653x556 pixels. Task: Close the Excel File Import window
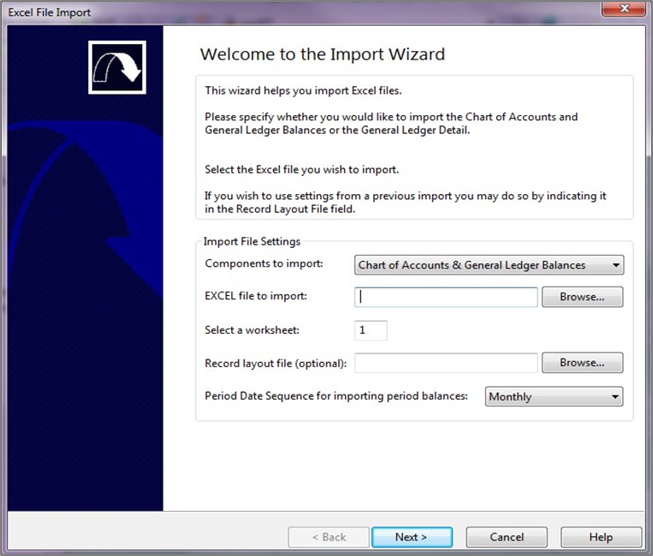pyautogui.click(x=624, y=9)
